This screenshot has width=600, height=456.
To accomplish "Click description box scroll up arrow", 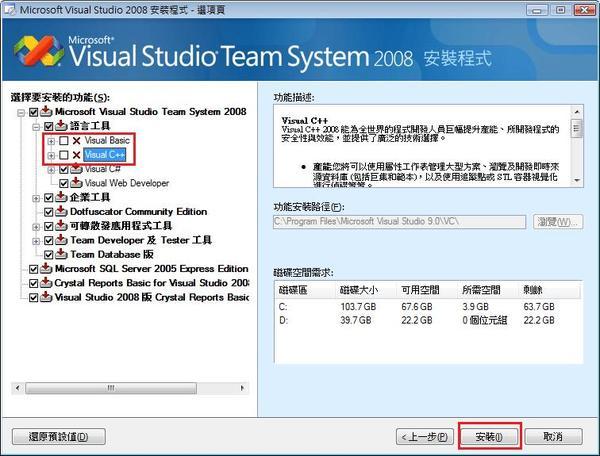I will tap(577, 112).
